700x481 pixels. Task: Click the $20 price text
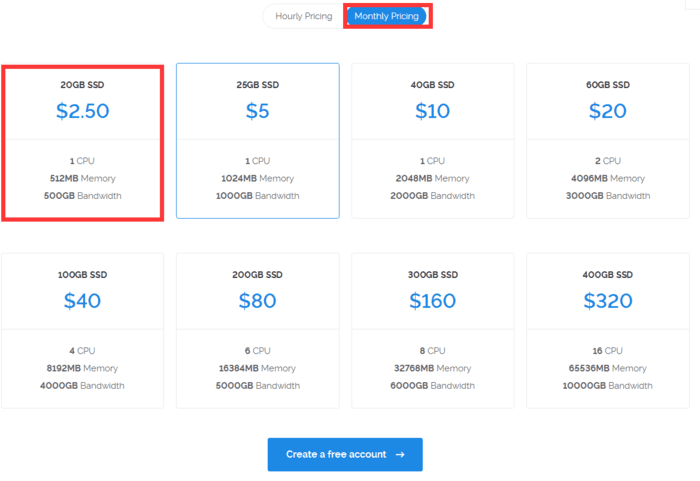tap(608, 111)
